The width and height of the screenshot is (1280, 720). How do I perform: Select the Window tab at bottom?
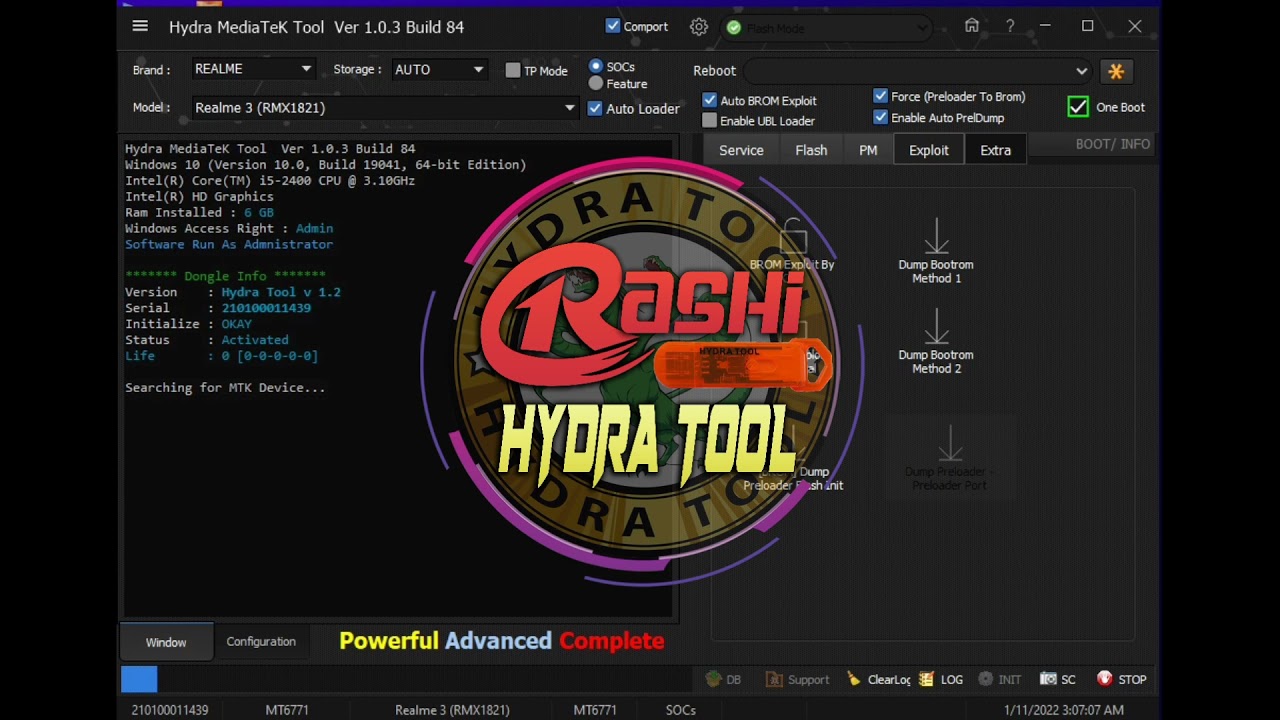pos(166,642)
